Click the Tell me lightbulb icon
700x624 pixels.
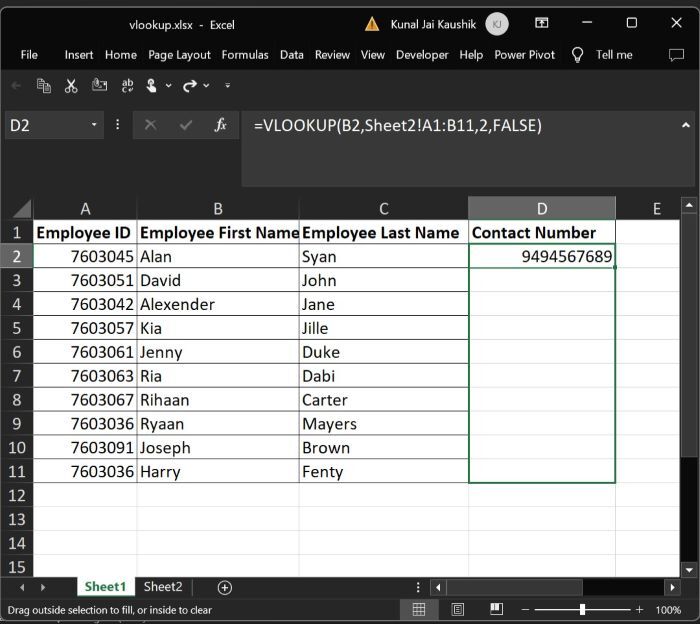577,55
